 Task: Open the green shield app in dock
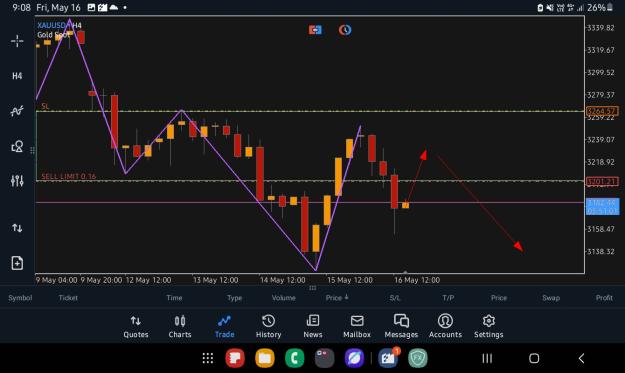418,358
